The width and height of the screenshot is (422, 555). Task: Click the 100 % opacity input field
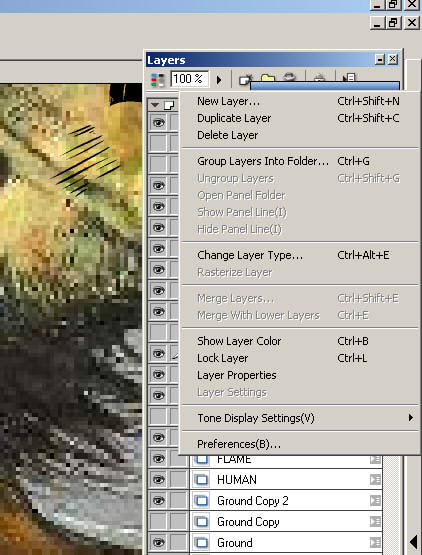coord(189,79)
